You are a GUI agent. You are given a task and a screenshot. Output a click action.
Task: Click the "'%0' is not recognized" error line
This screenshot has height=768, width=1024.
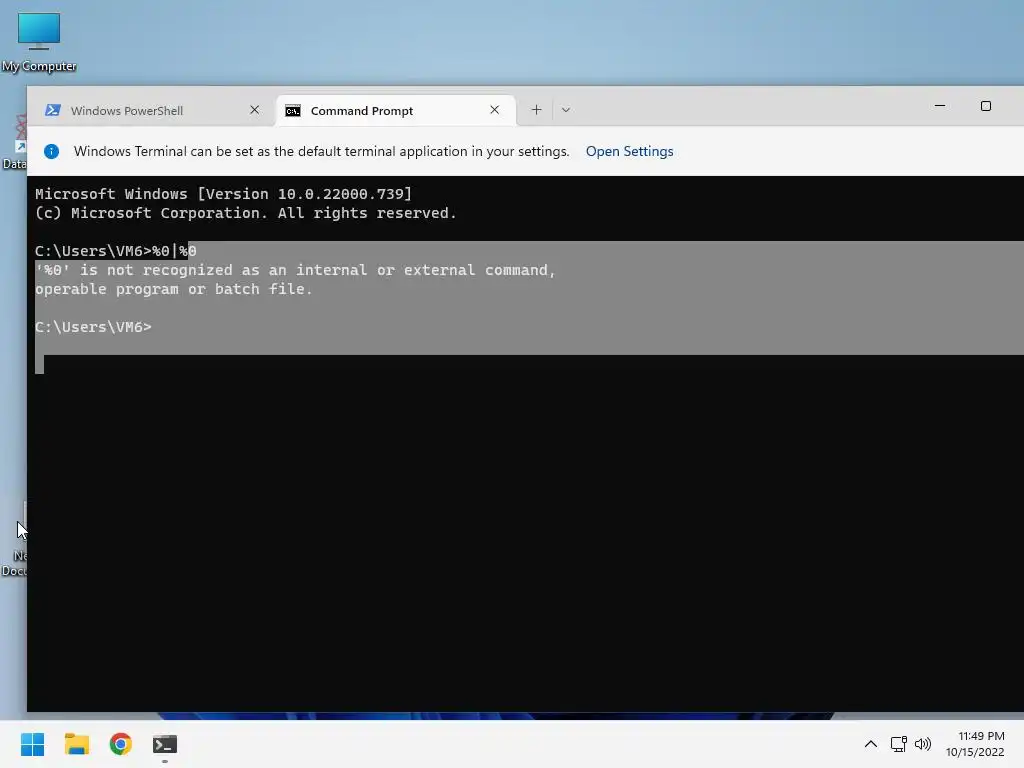click(295, 270)
